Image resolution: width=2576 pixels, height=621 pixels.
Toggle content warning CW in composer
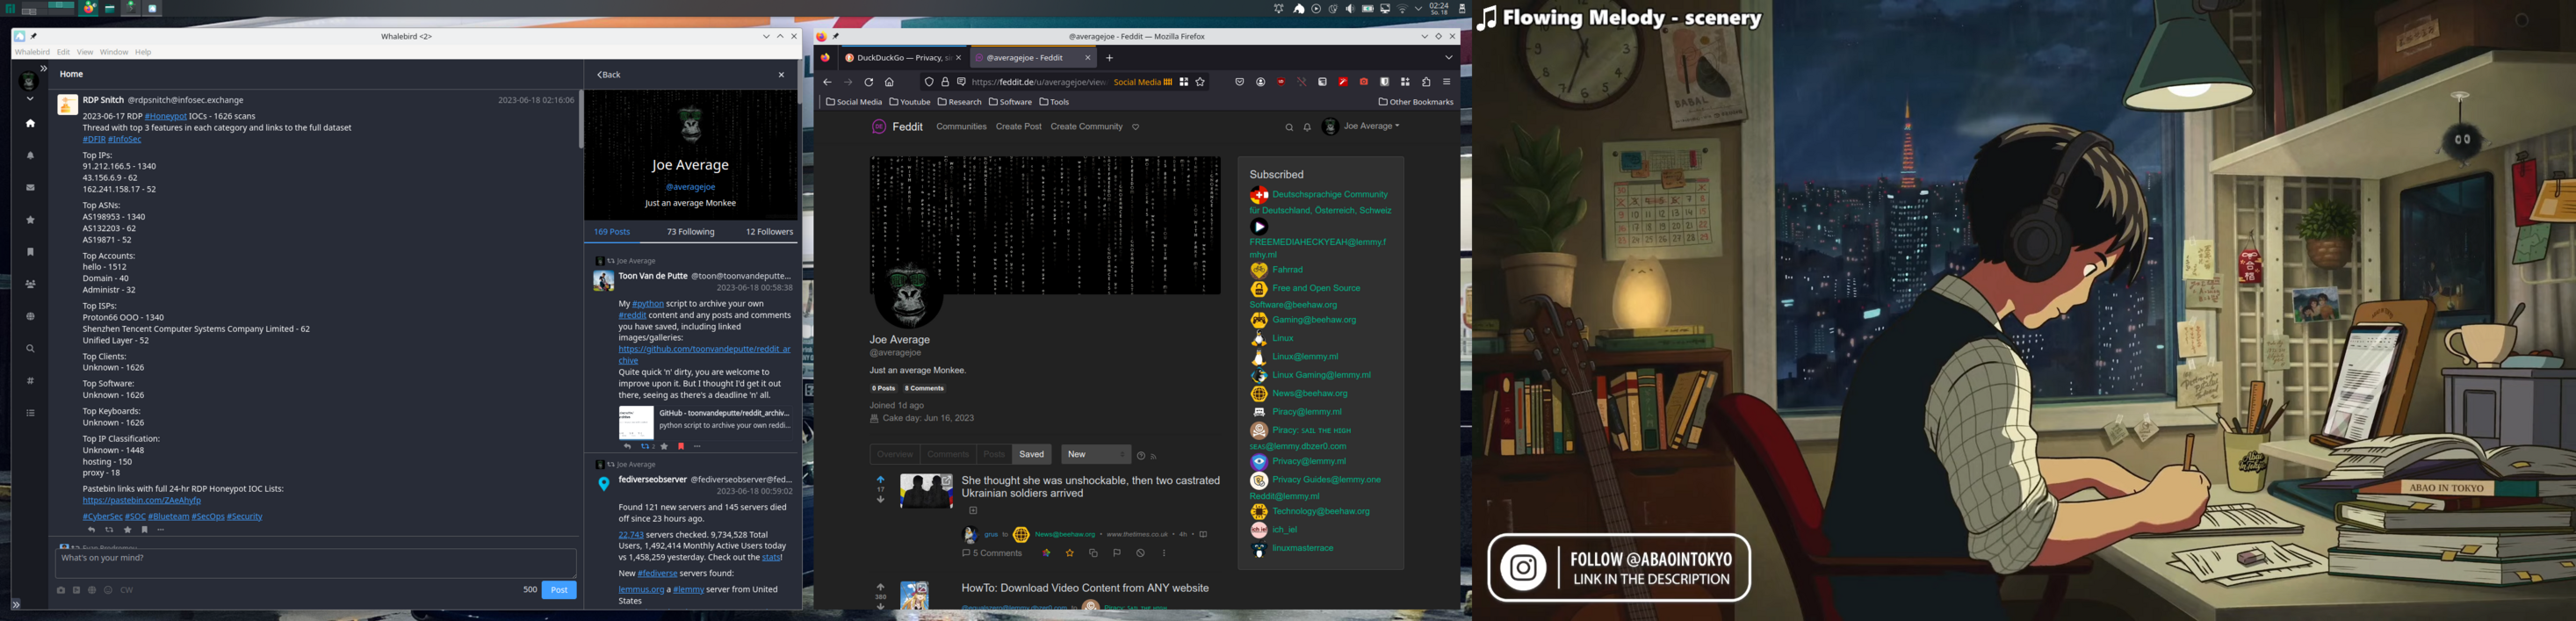click(x=127, y=590)
